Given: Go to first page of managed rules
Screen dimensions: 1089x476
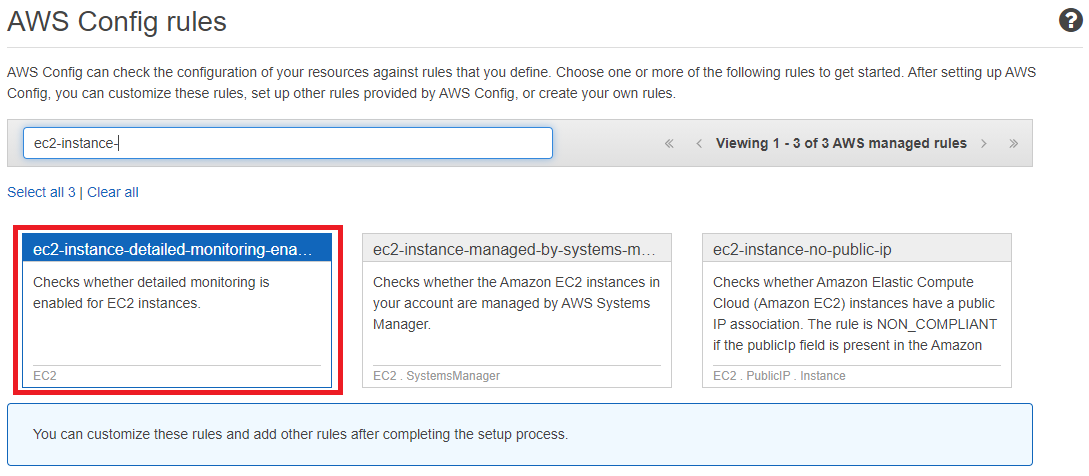Looking at the screenshot, I should 669,143.
